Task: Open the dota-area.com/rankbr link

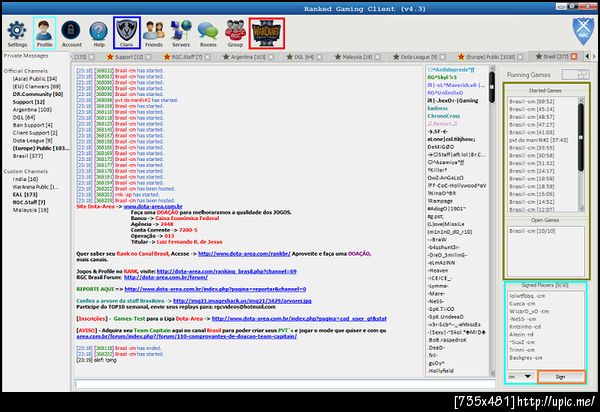Action: coord(244,254)
